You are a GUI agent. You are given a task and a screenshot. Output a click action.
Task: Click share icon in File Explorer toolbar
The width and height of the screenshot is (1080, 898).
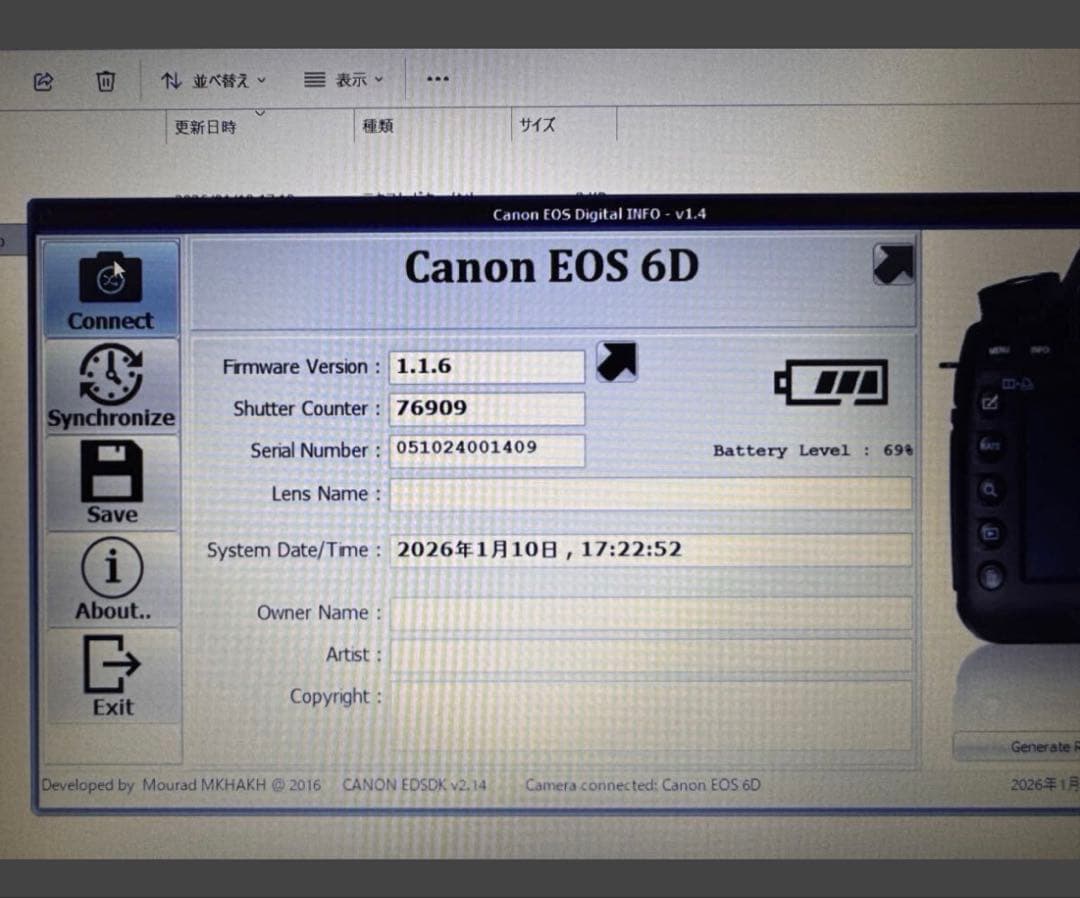click(x=43, y=82)
